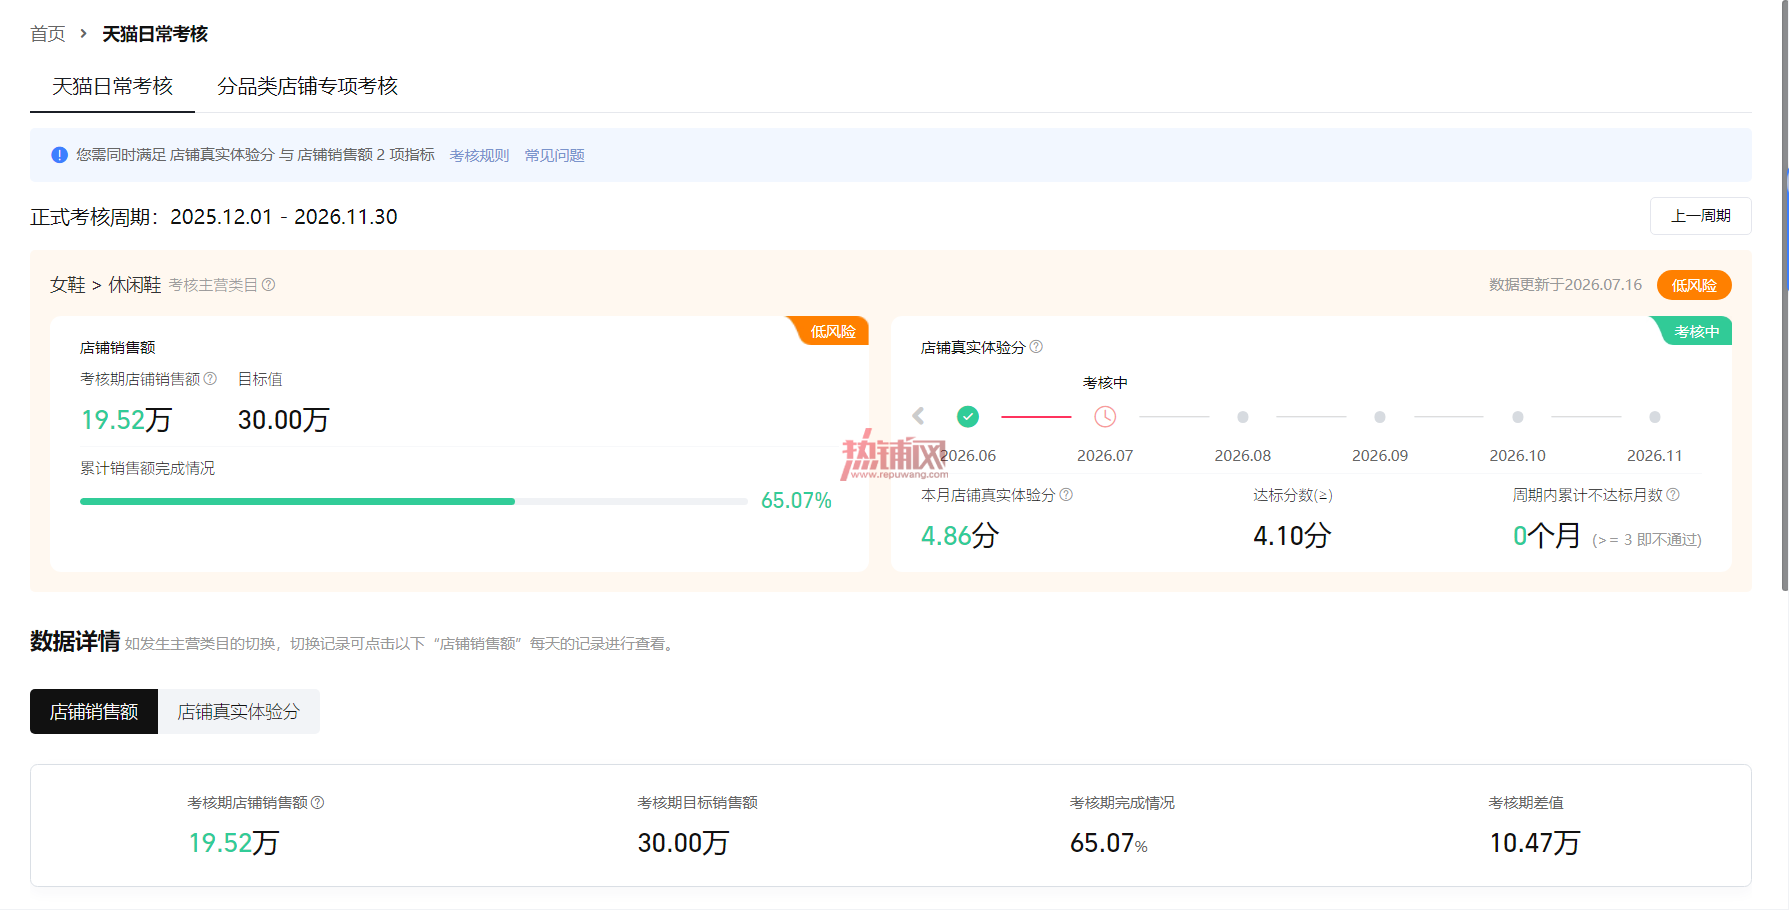This screenshot has height=910, width=1789.
Task: Click the 10.47万 考核期差值 value
Action: [x=1535, y=843]
